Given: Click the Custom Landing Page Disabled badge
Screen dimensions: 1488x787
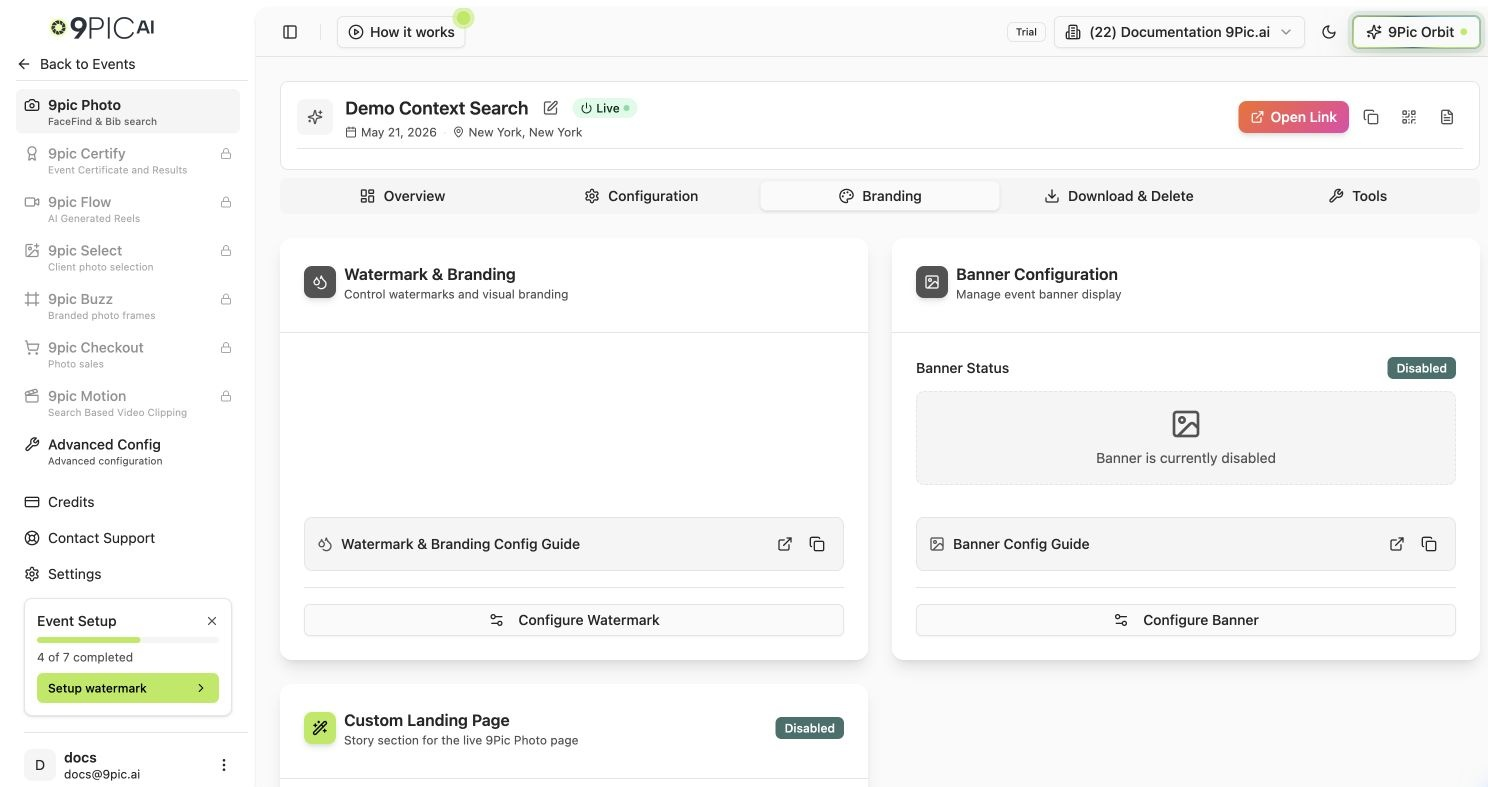Looking at the screenshot, I should coord(809,728).
